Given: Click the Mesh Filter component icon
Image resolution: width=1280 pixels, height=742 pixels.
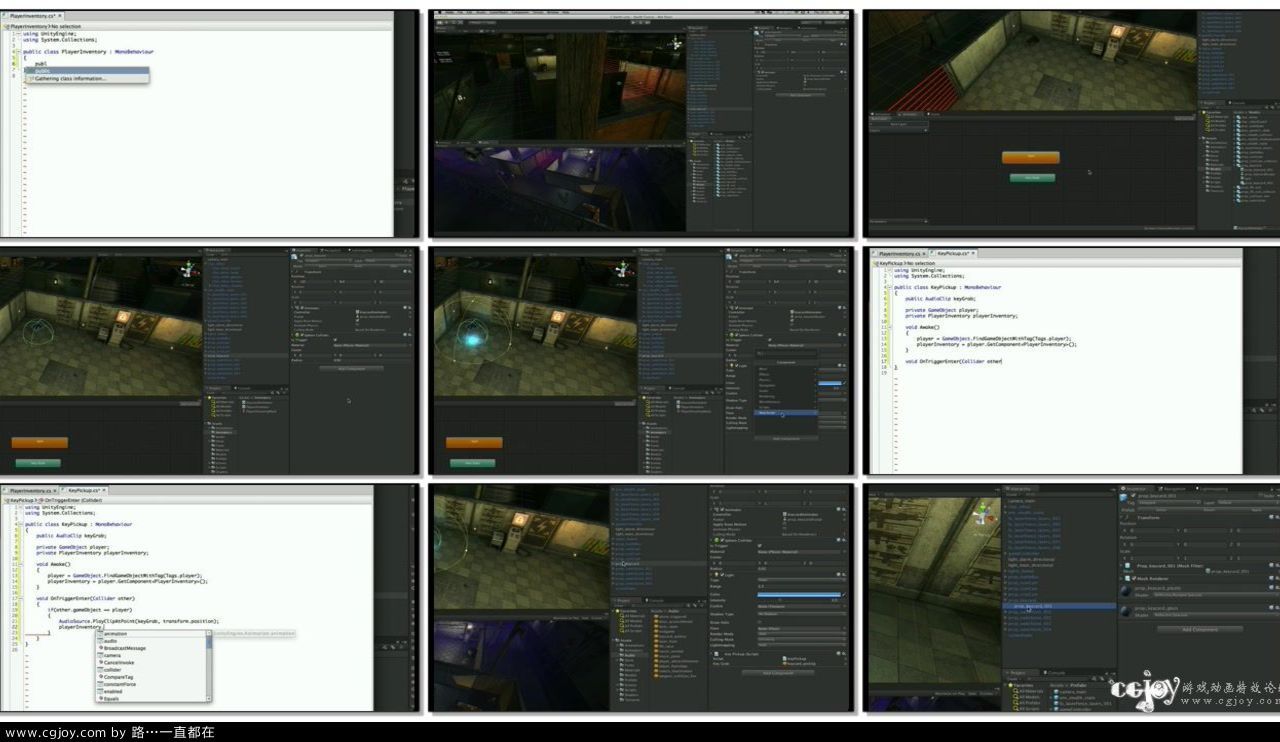Looking at the screenshot, I should click(1126, 565).
